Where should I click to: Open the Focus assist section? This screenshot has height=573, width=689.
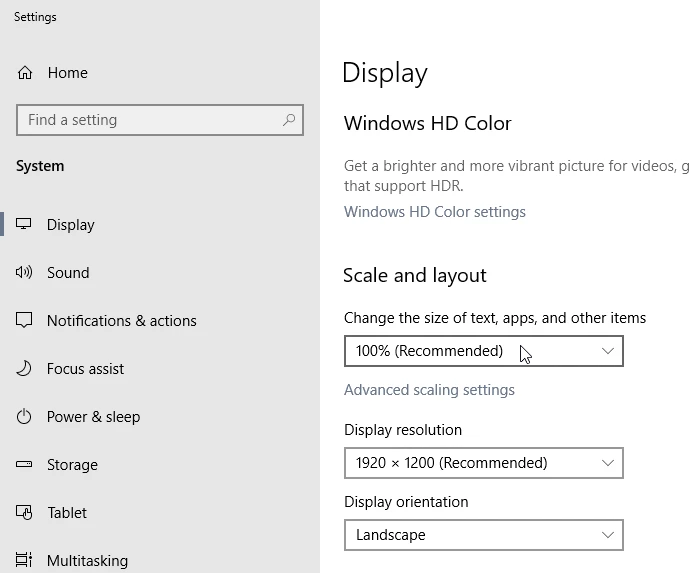click(160, 368)
